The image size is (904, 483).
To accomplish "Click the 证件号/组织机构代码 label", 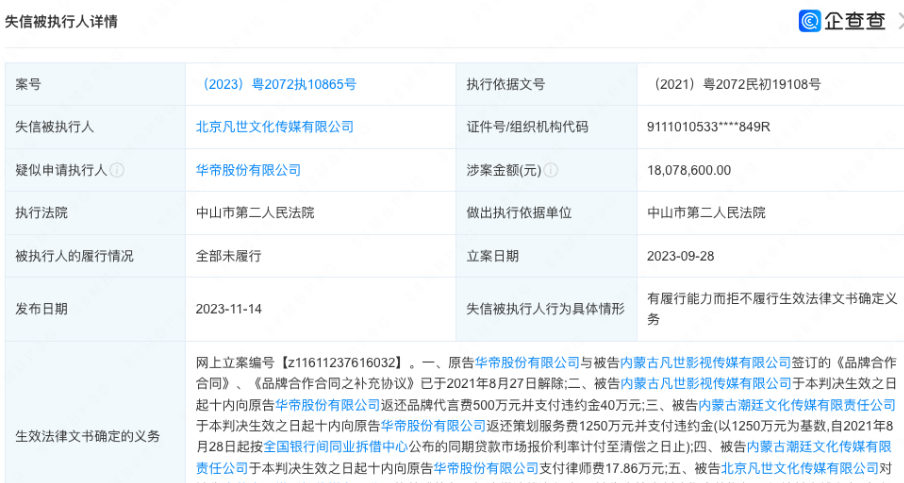I will point(527,127).
